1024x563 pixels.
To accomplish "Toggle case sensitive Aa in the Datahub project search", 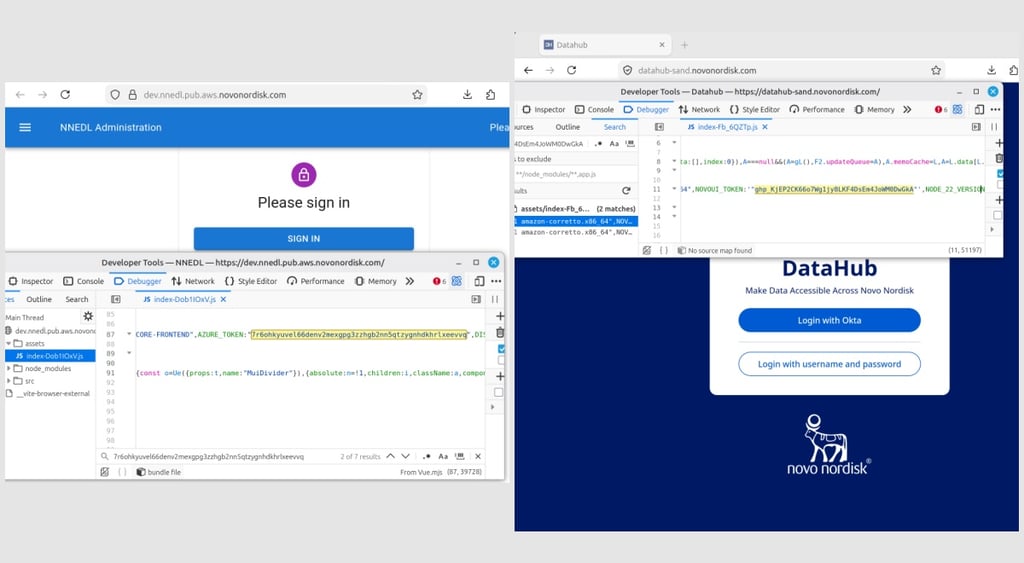I will (x=614, y=144).
